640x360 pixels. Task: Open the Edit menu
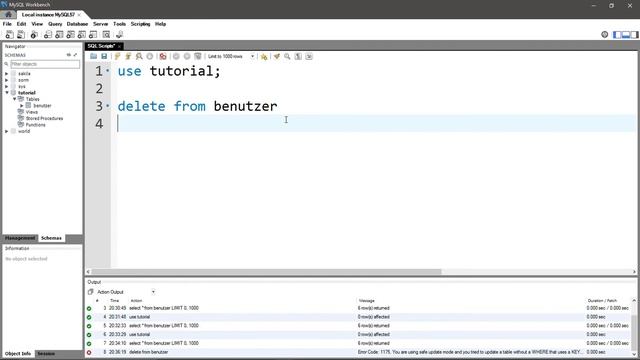(21, 24)
